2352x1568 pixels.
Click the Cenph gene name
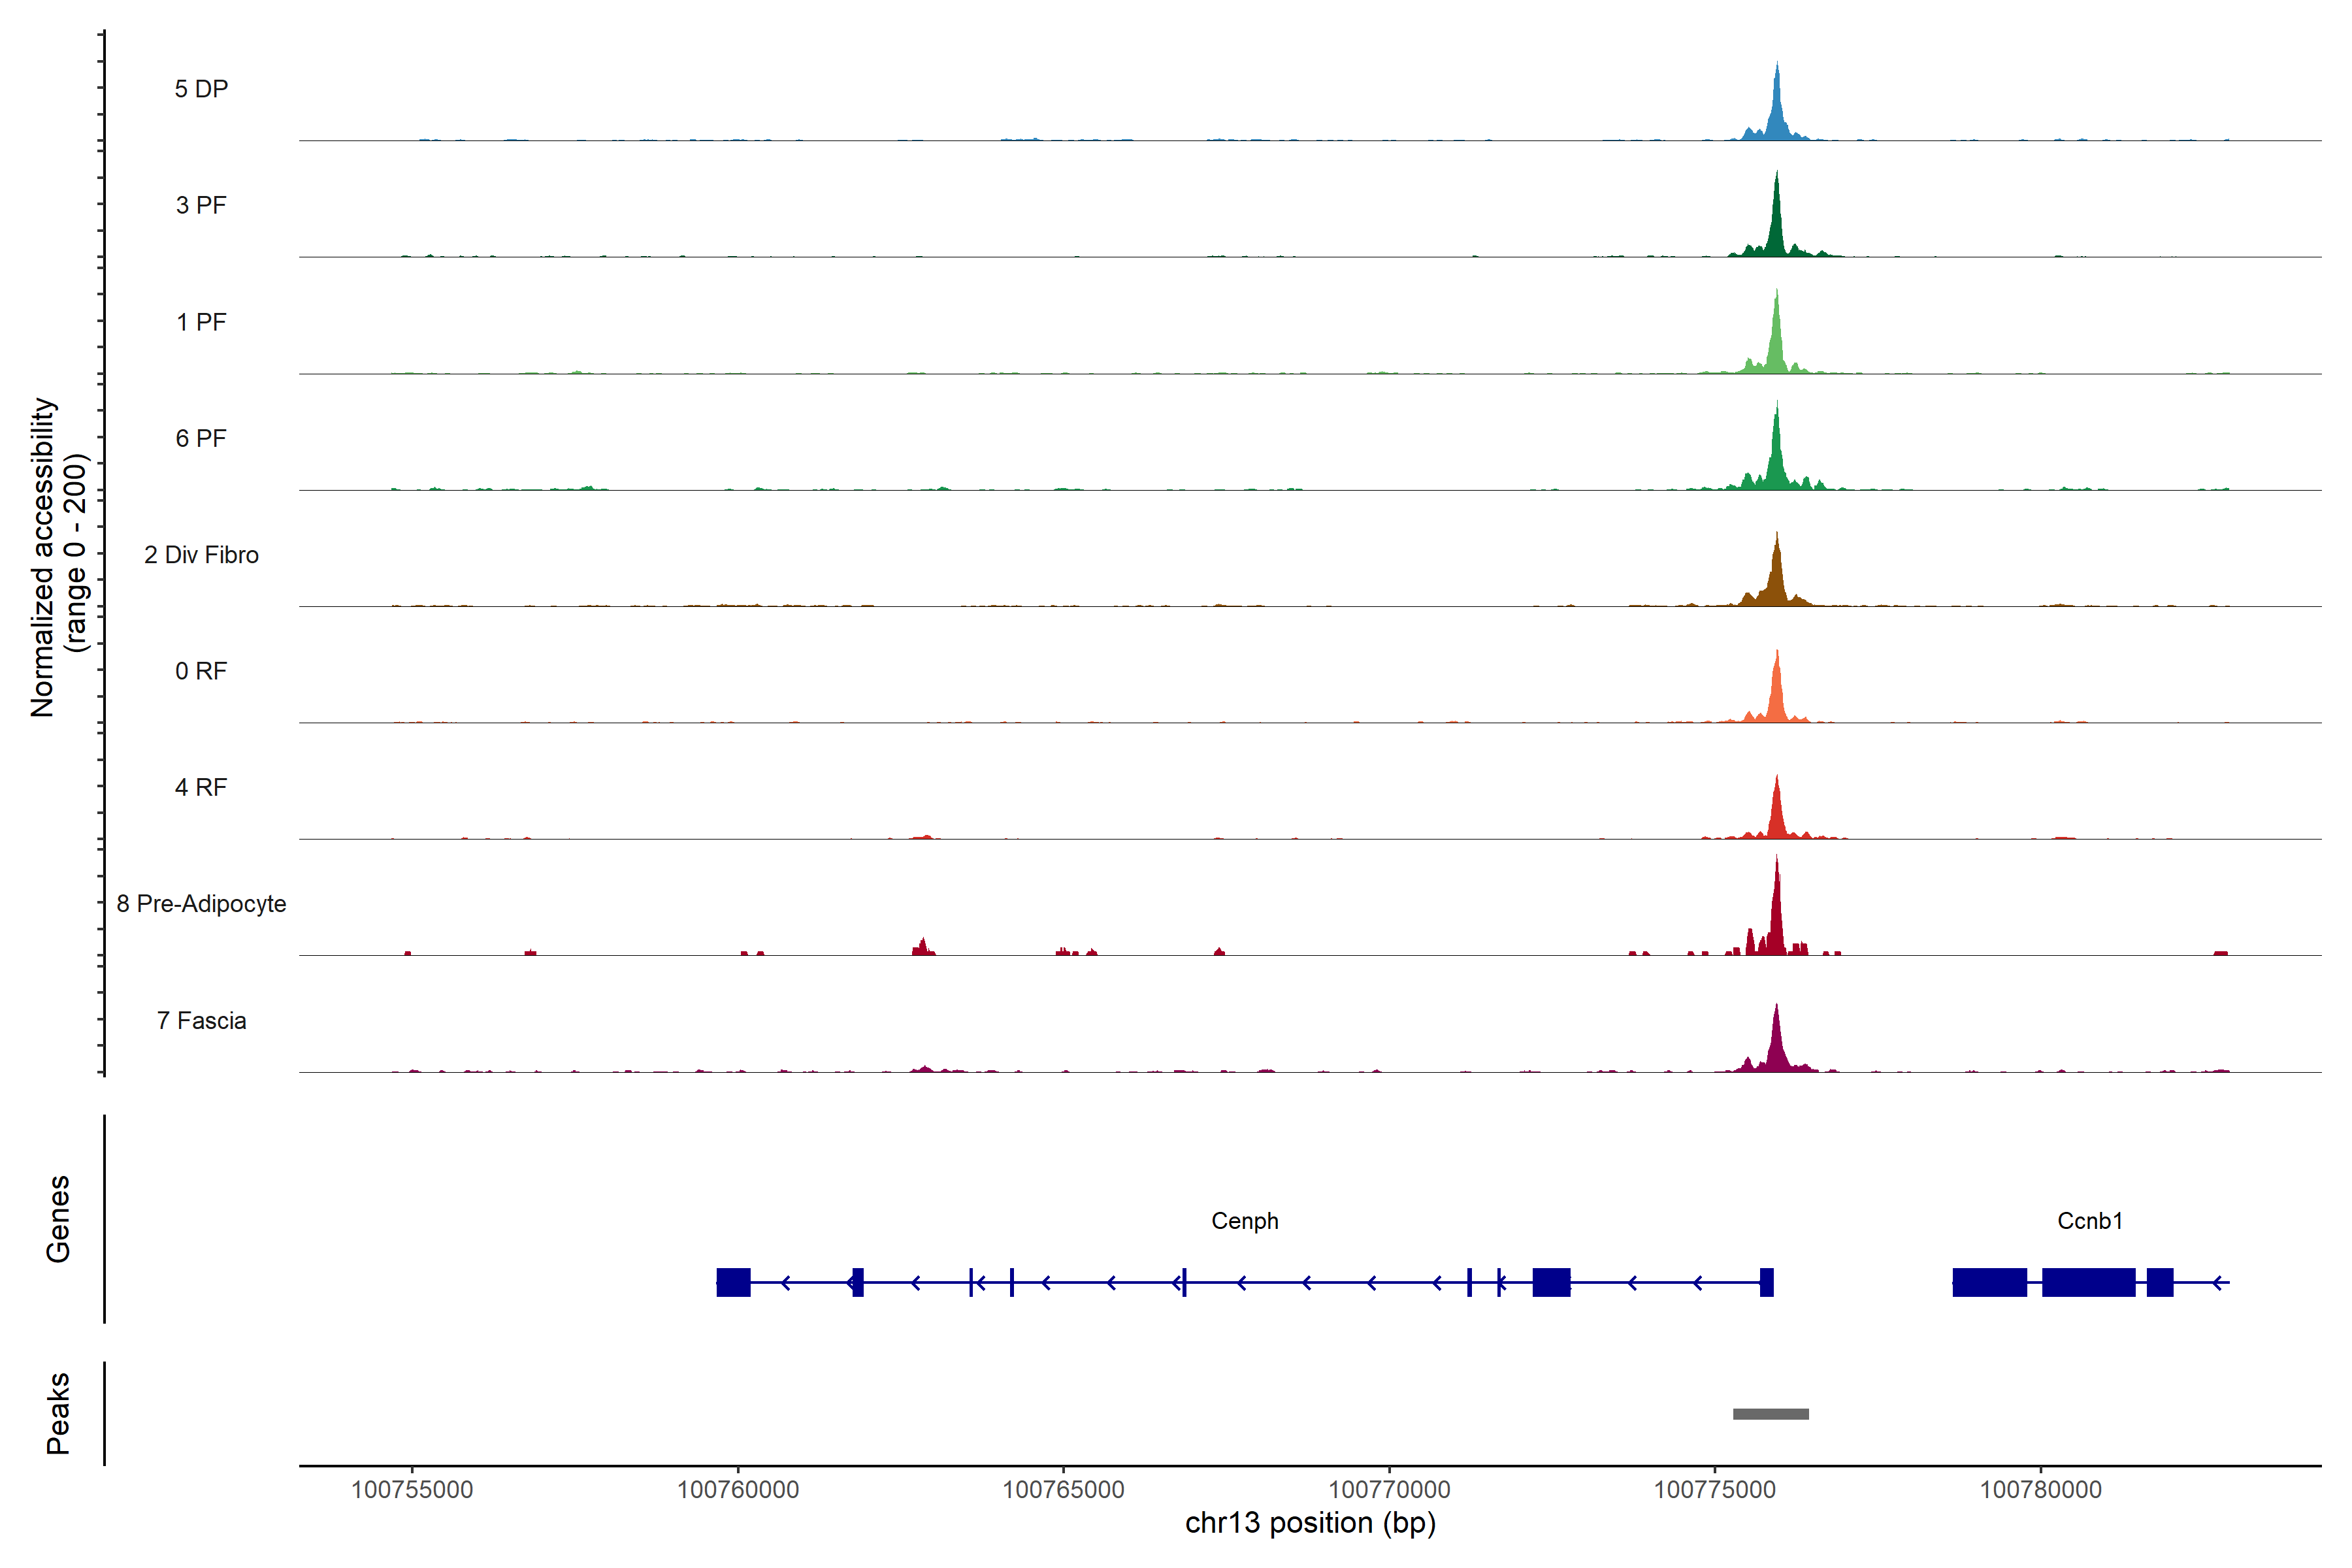tap(1244, 1220)
